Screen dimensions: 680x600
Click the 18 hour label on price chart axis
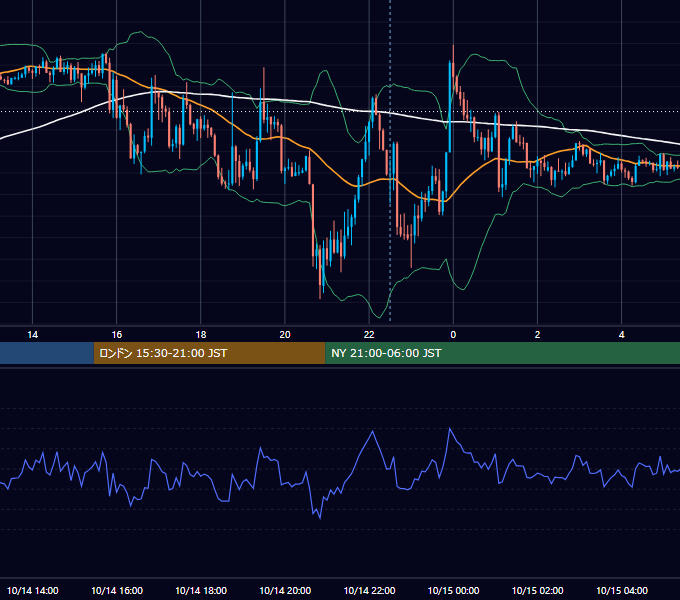tap(201, 334)
